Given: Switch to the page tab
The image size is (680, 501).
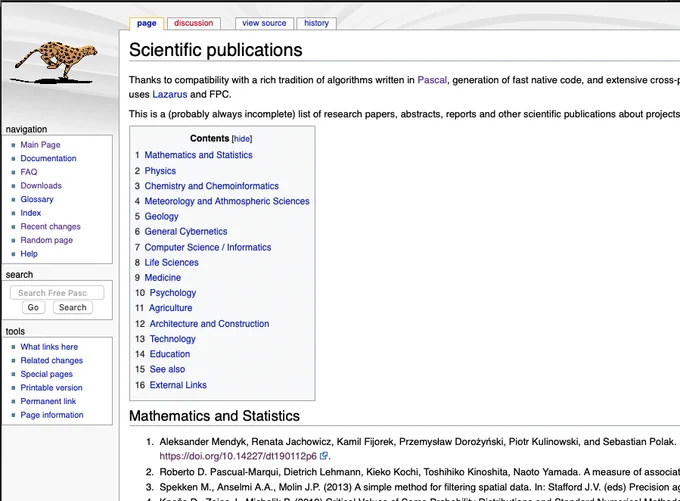Looking at the screenshot, I should [x=147, y=23].
